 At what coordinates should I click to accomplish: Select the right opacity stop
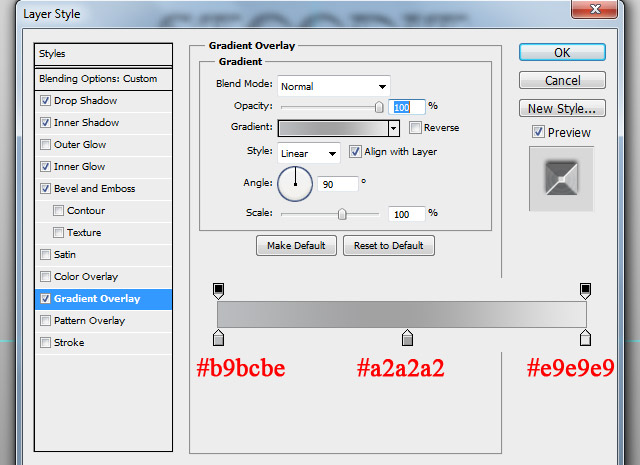coord(585,291)
